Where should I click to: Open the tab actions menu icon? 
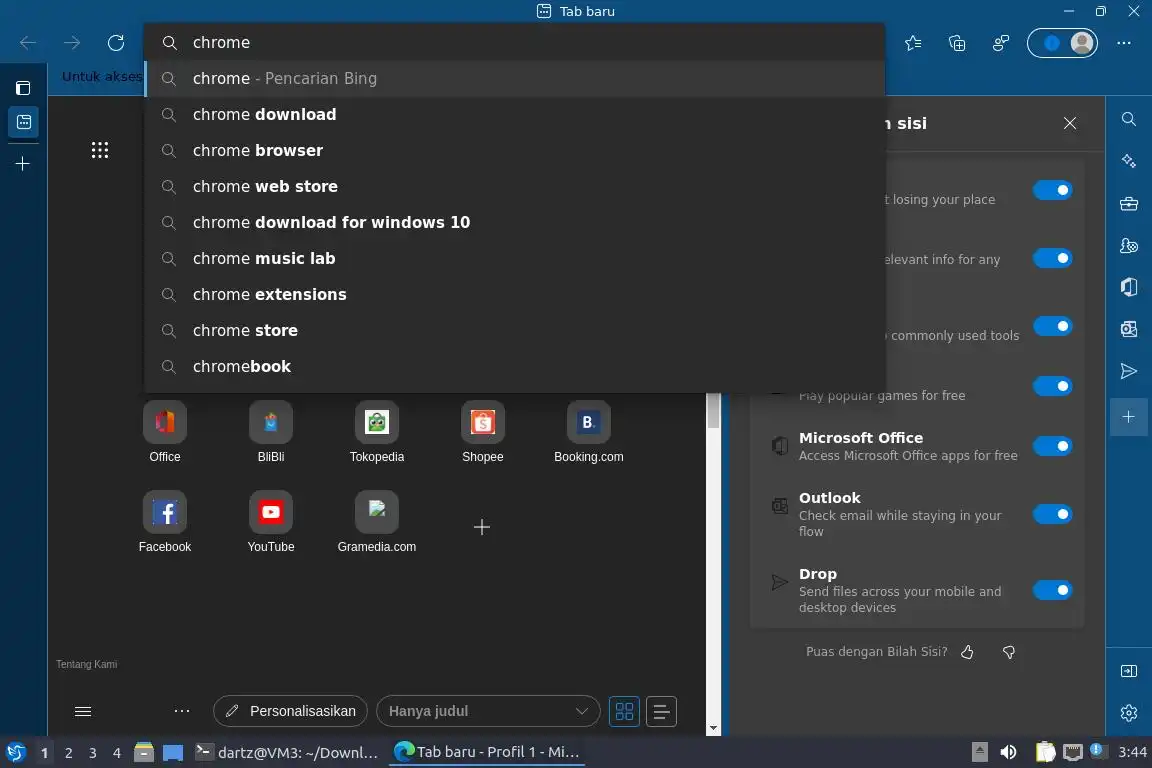[23, 88]
